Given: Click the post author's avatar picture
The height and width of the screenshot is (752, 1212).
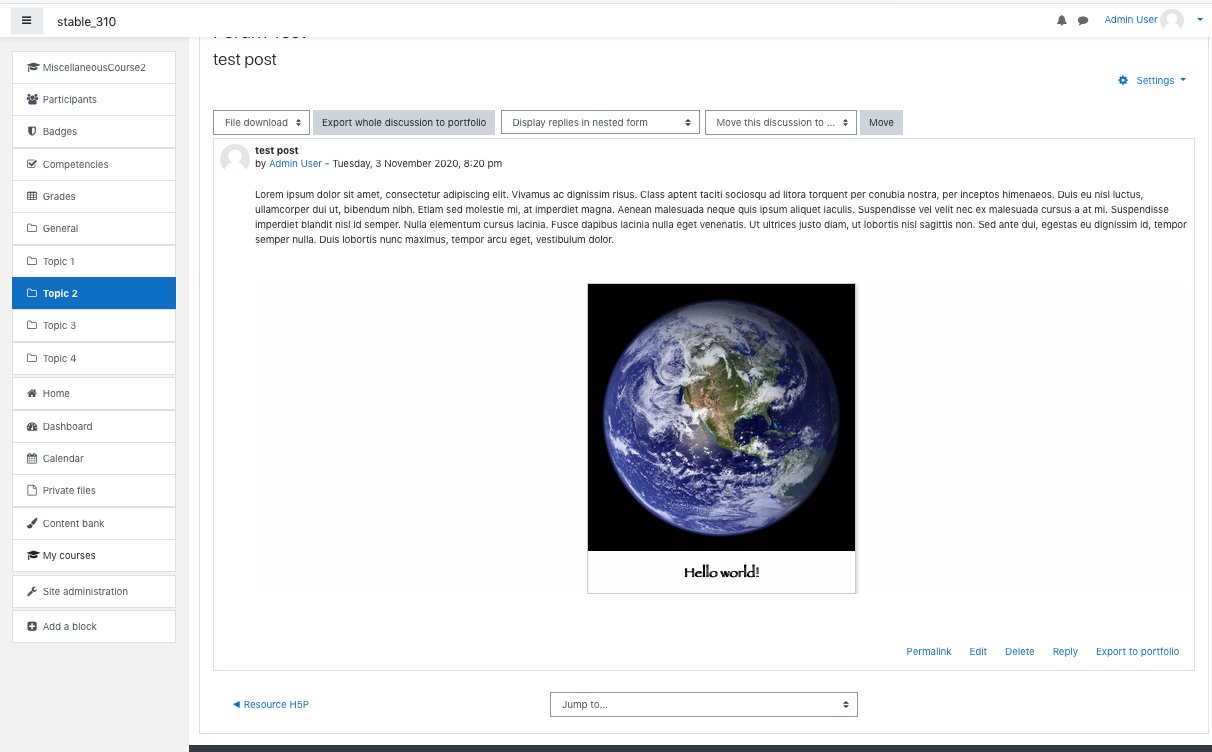Looking at the screenshot, I should [235, 159].
